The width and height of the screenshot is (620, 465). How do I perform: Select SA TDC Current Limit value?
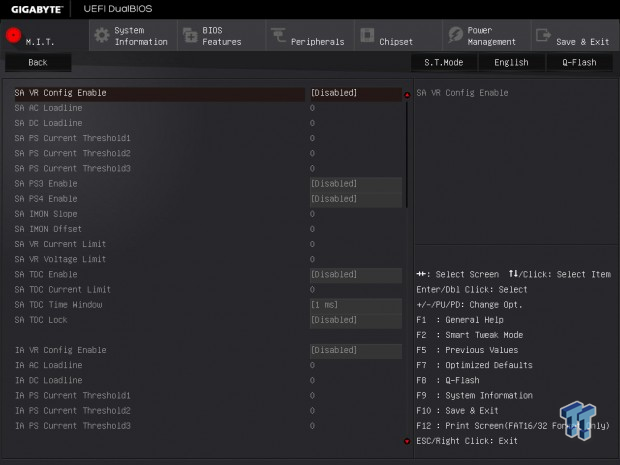312,290
